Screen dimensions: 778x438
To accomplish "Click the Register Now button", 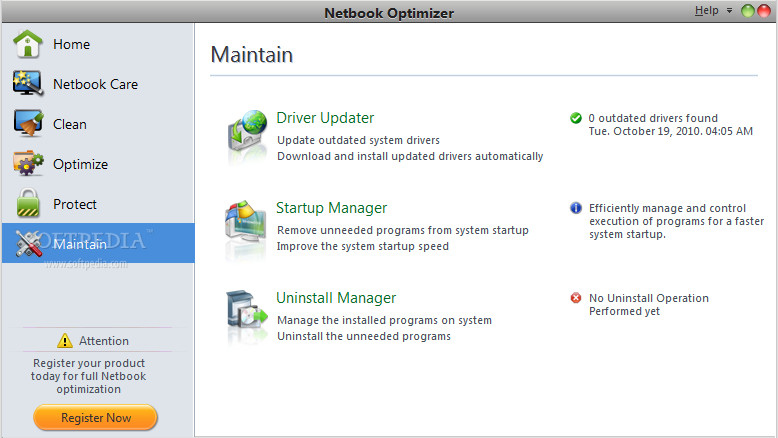I will click(x=95, y=417).
